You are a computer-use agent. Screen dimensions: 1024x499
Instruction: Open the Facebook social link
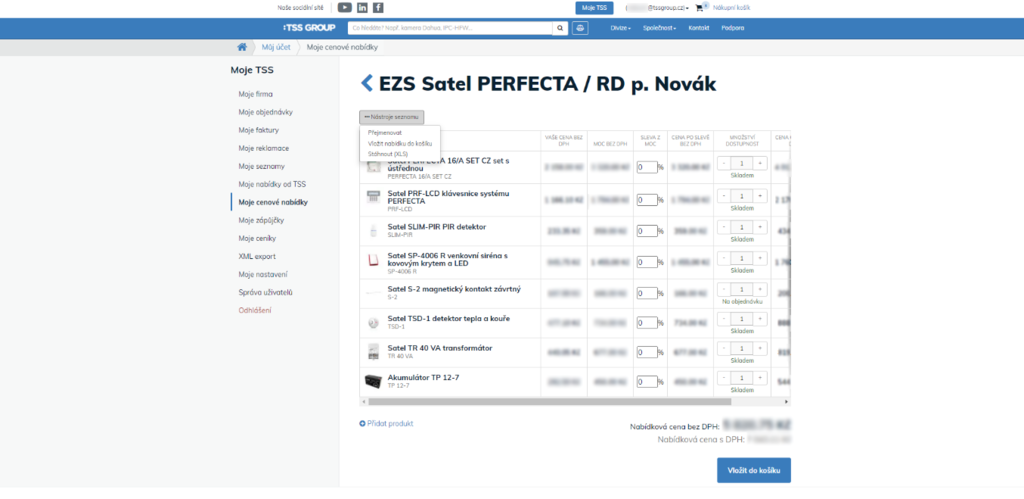point(378,8)
